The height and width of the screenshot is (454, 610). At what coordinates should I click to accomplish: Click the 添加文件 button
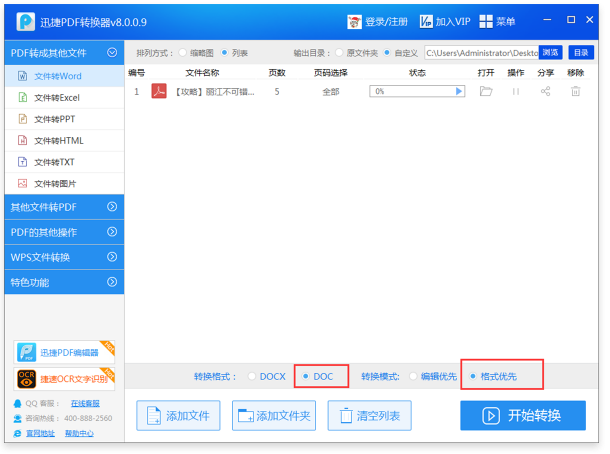[178, 415]
